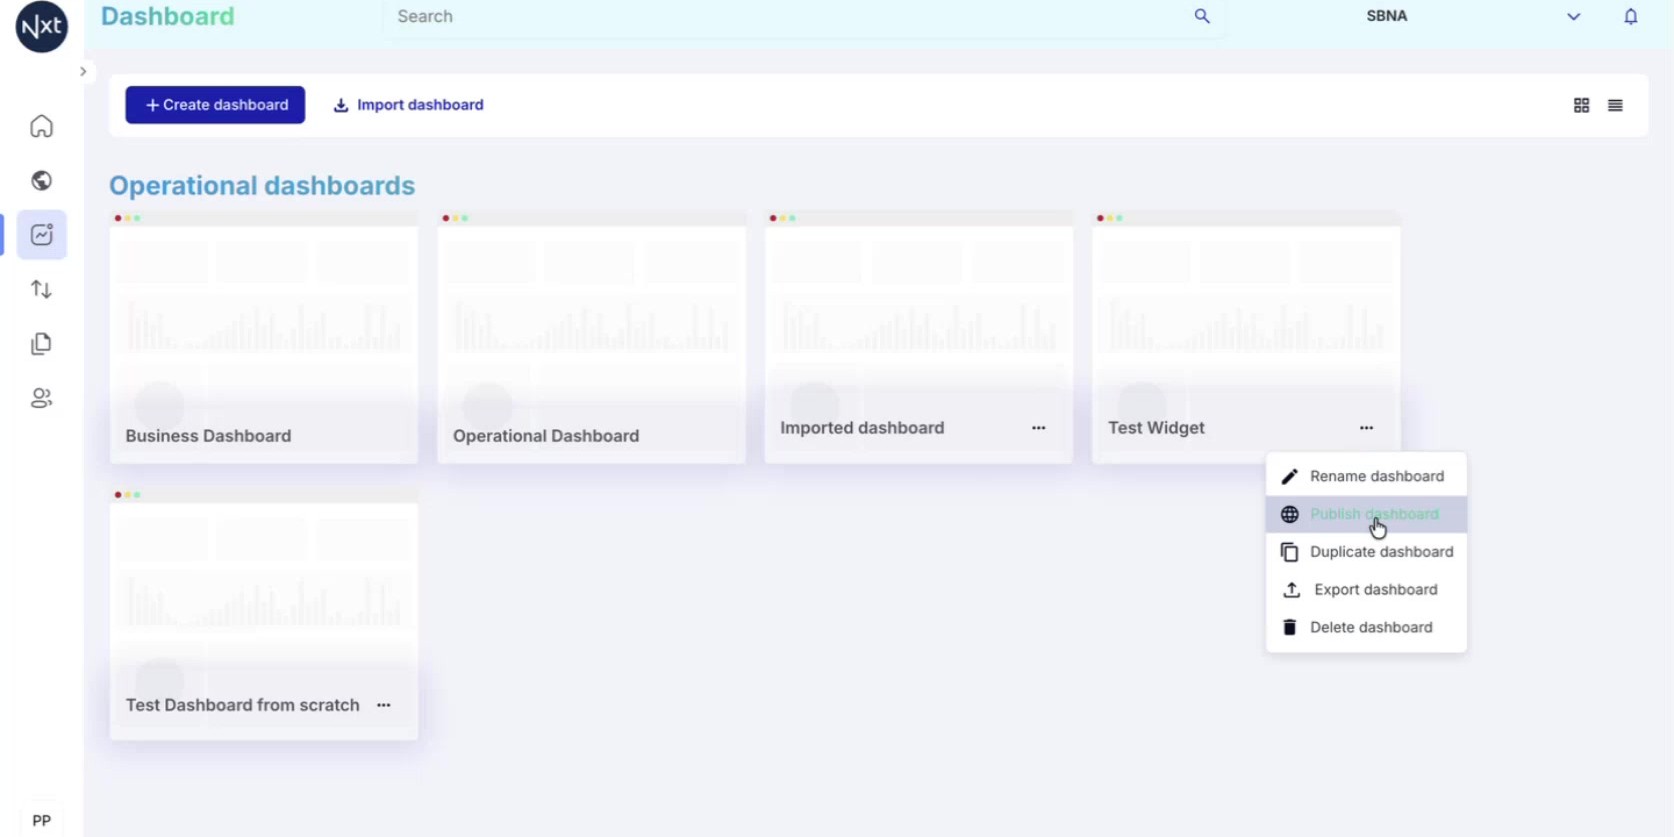Click the Operational Dashboard title text
Viewport: 1674px width, 837px height.
(546, 436)
